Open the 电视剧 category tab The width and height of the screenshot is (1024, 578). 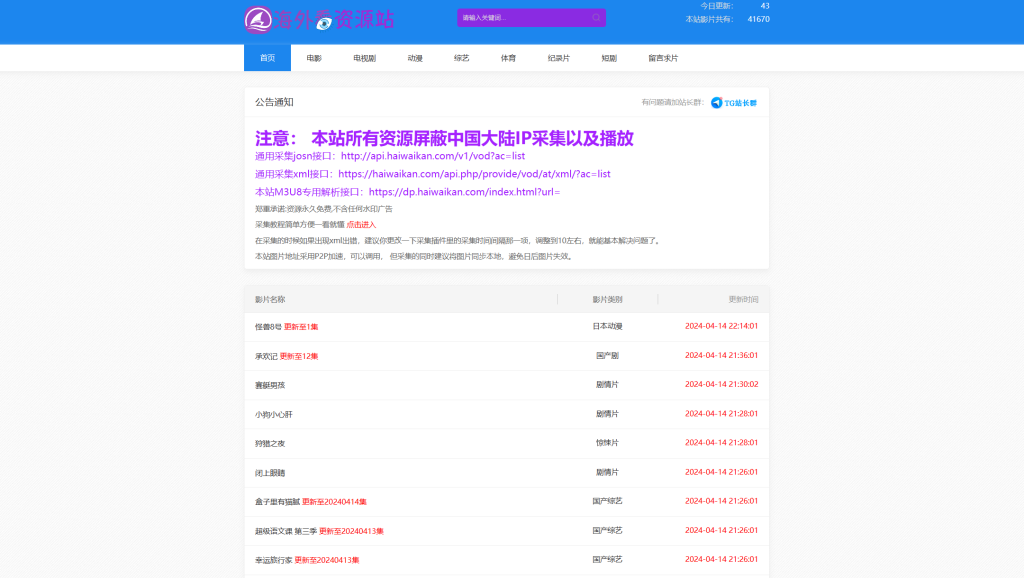(x=364, y=57)
